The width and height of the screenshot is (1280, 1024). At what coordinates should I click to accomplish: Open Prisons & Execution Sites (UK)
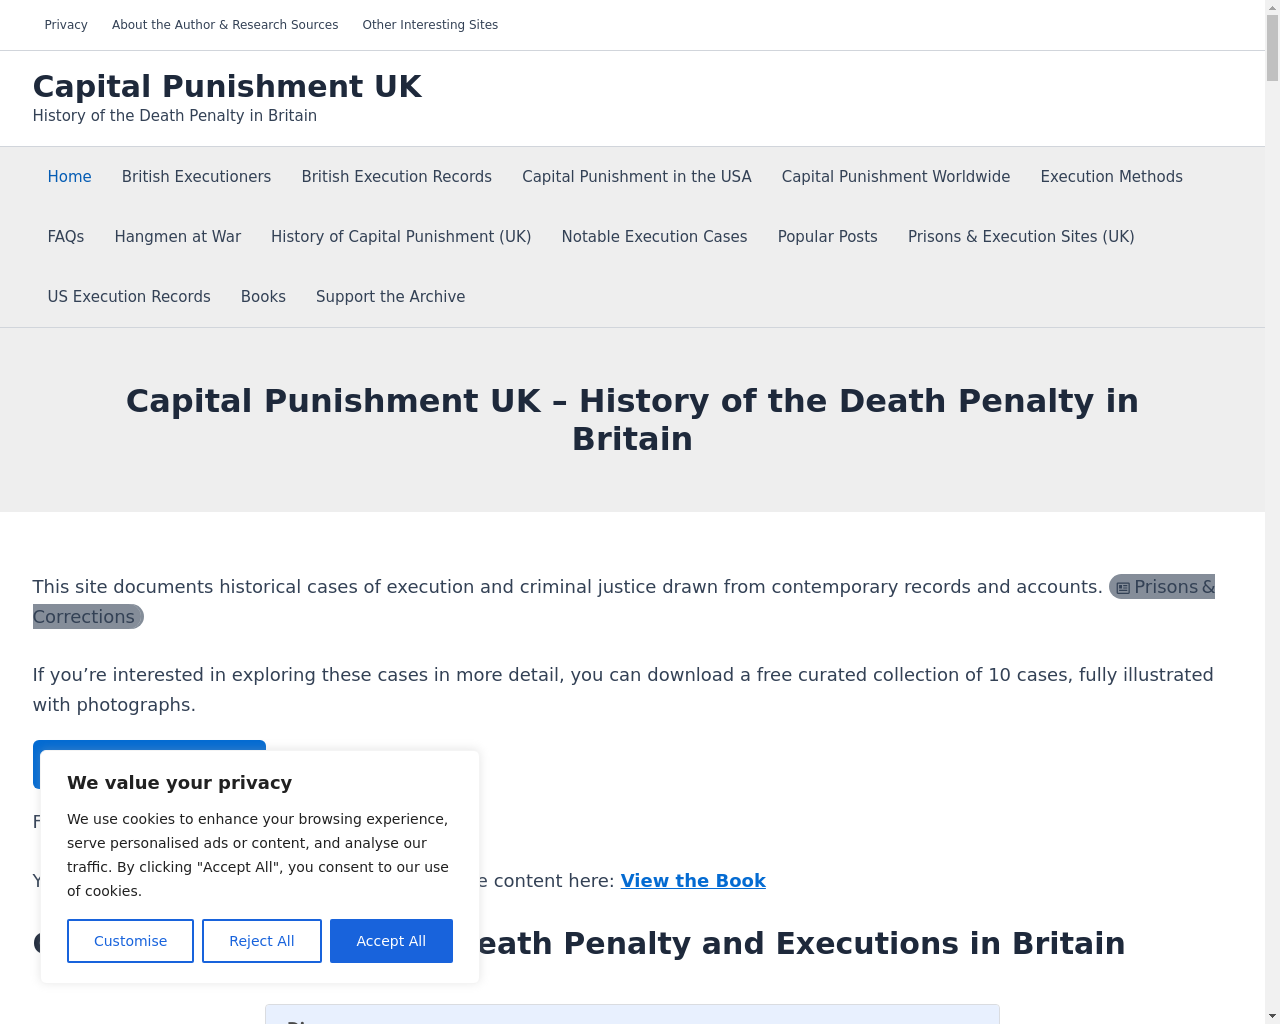[x=1021, y=237]
